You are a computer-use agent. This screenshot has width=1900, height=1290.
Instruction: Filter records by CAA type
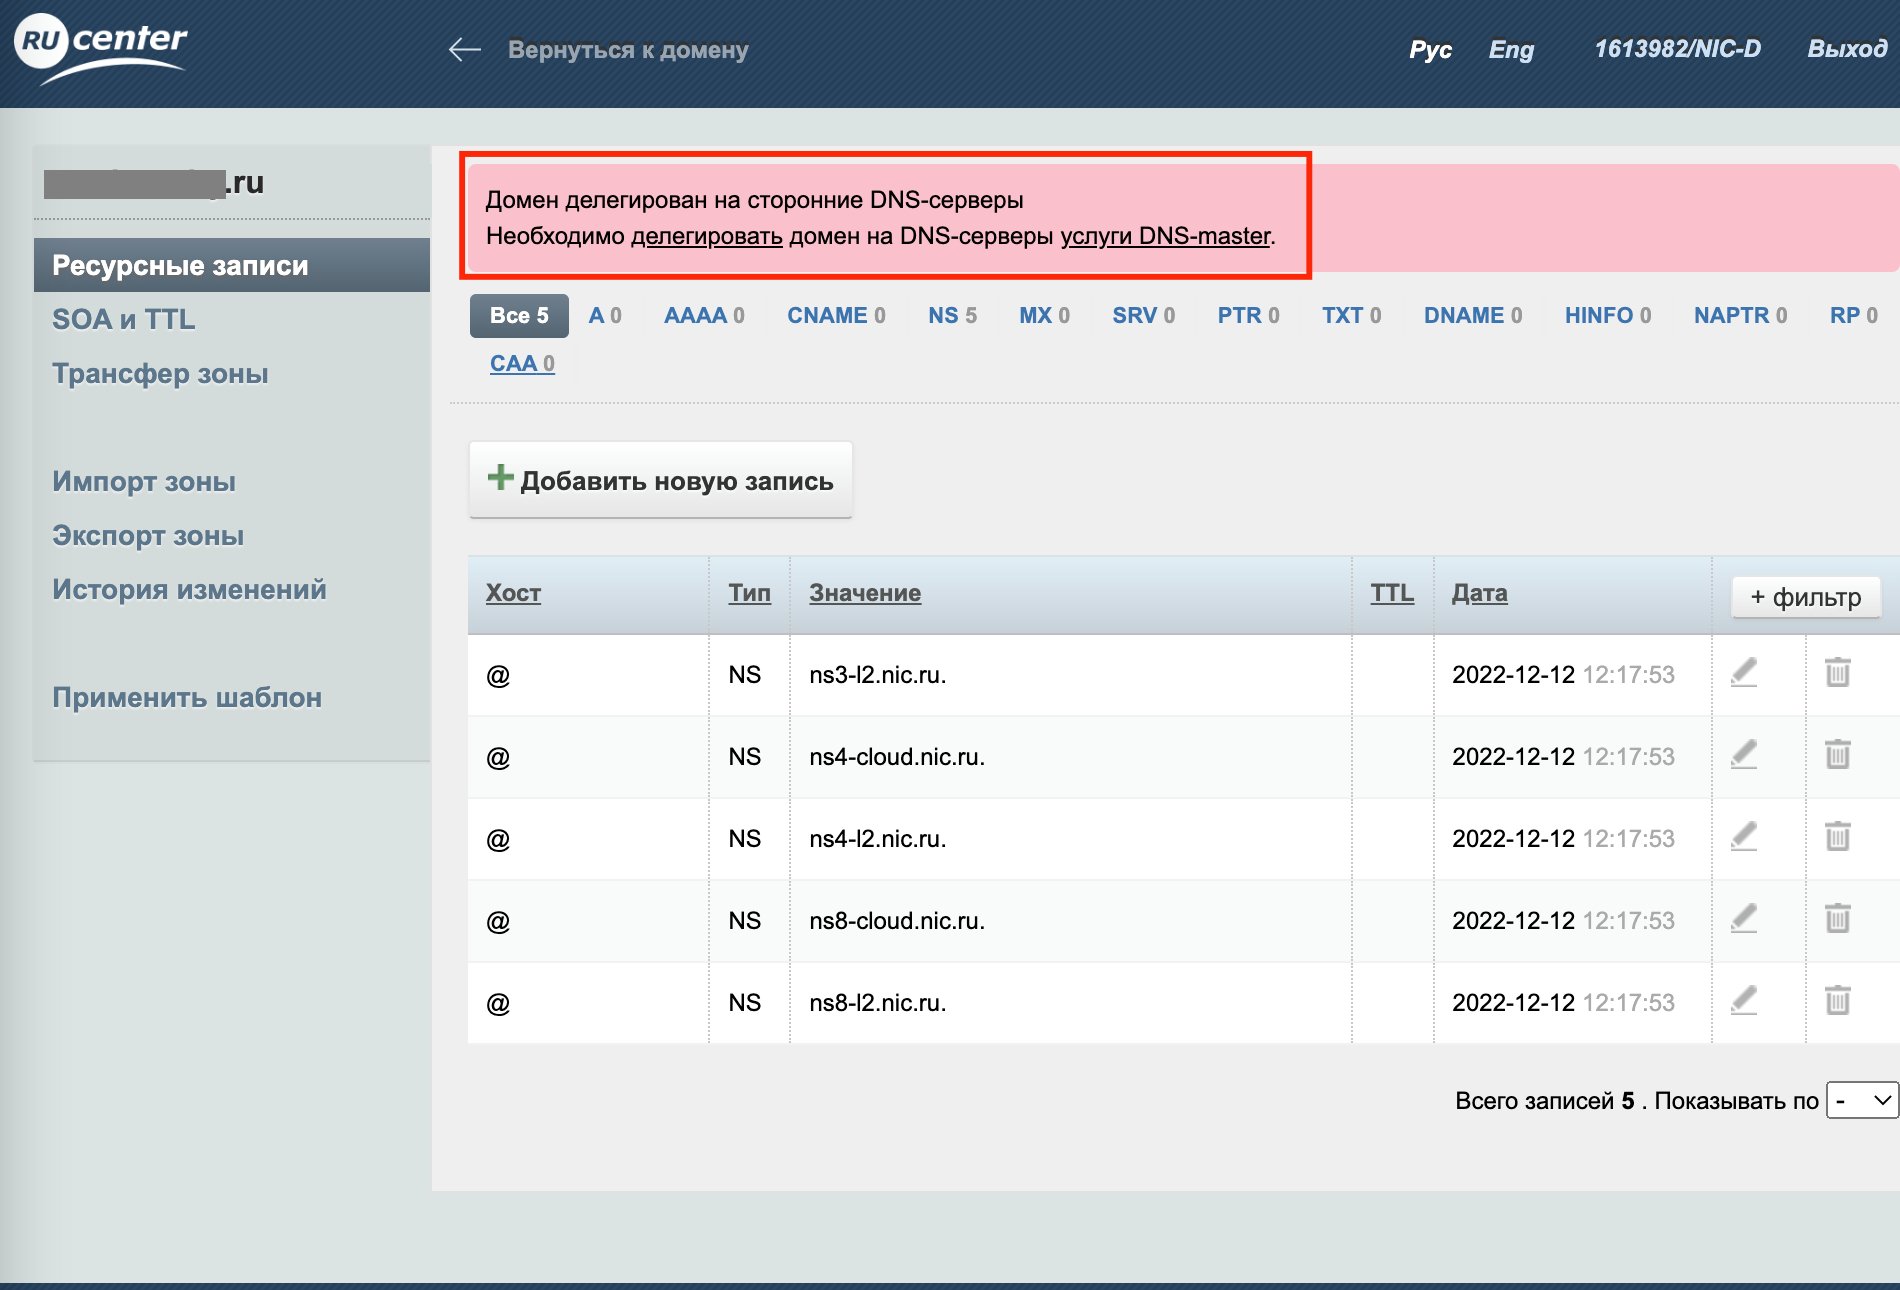click(522, 364)
